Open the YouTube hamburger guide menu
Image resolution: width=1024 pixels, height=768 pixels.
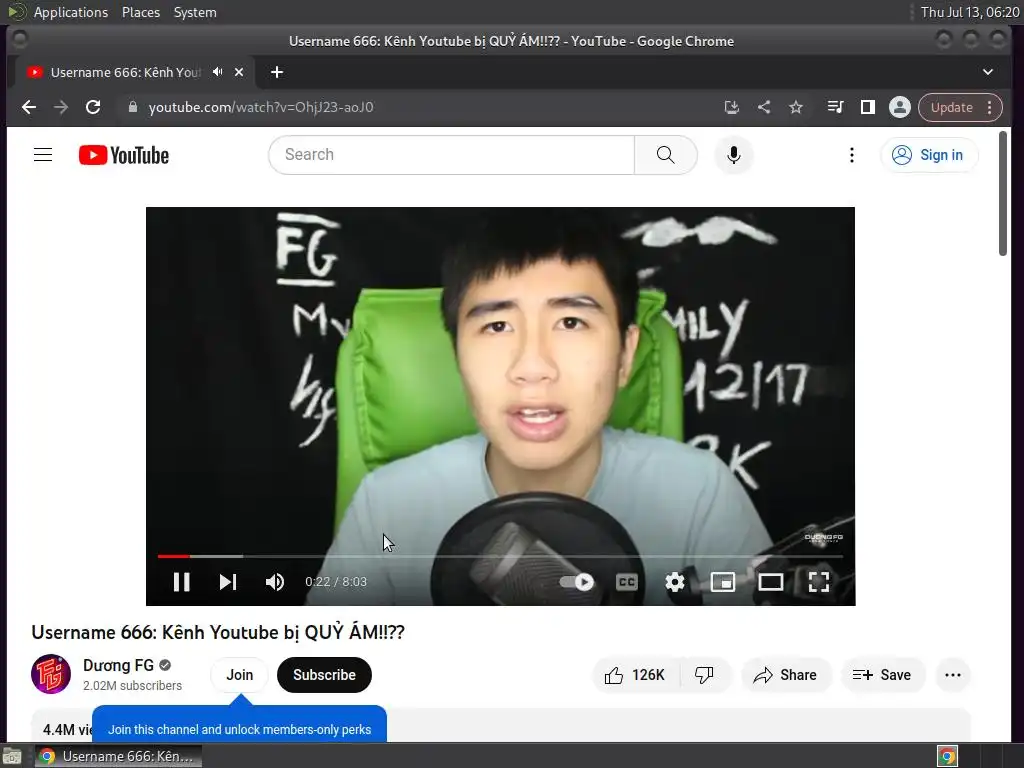[x=43, y=155]
